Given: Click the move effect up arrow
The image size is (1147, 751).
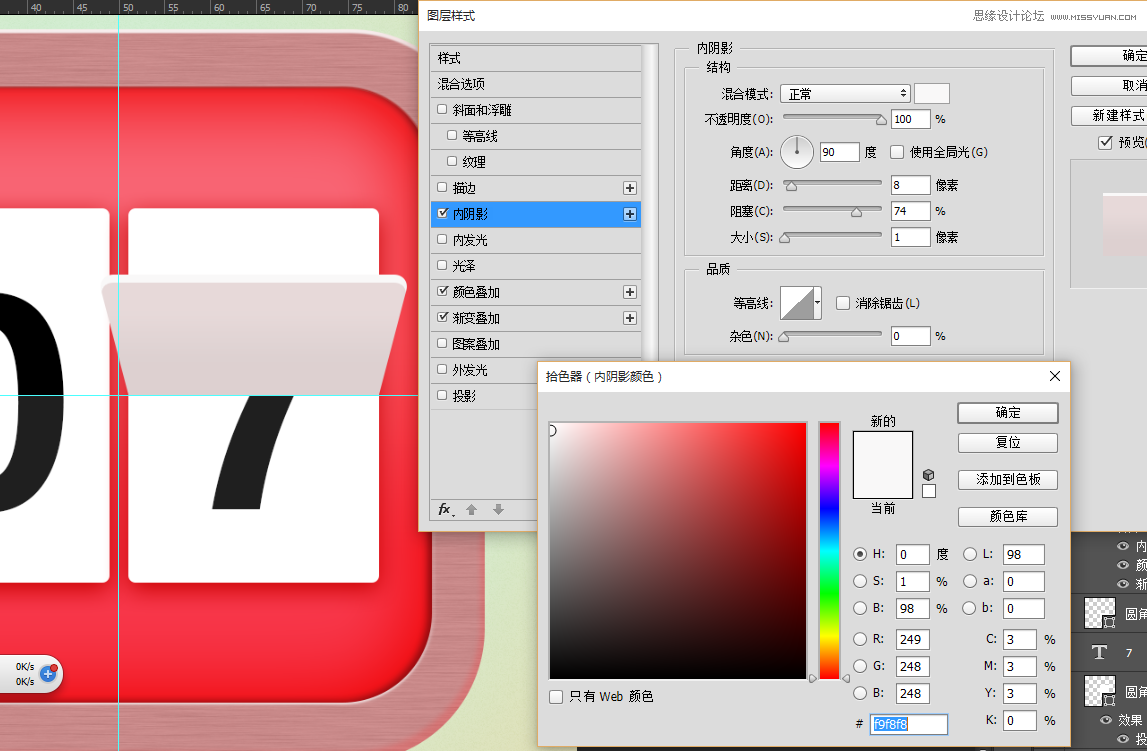Looking at the screenshot, I should (471, 510).
